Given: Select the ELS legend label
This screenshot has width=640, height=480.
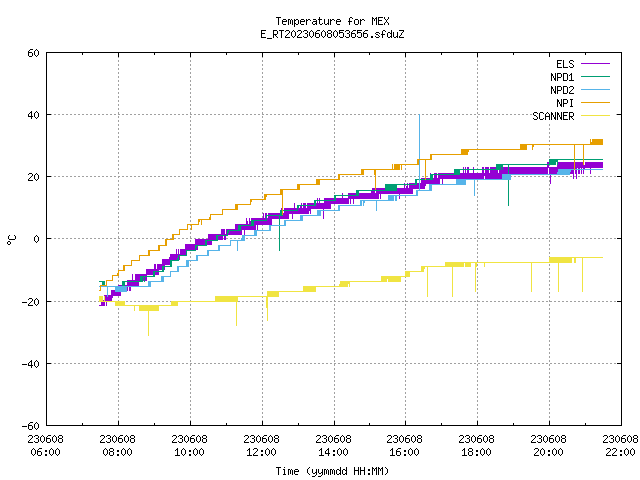Looking at the screenshot, I should point(565,64).
